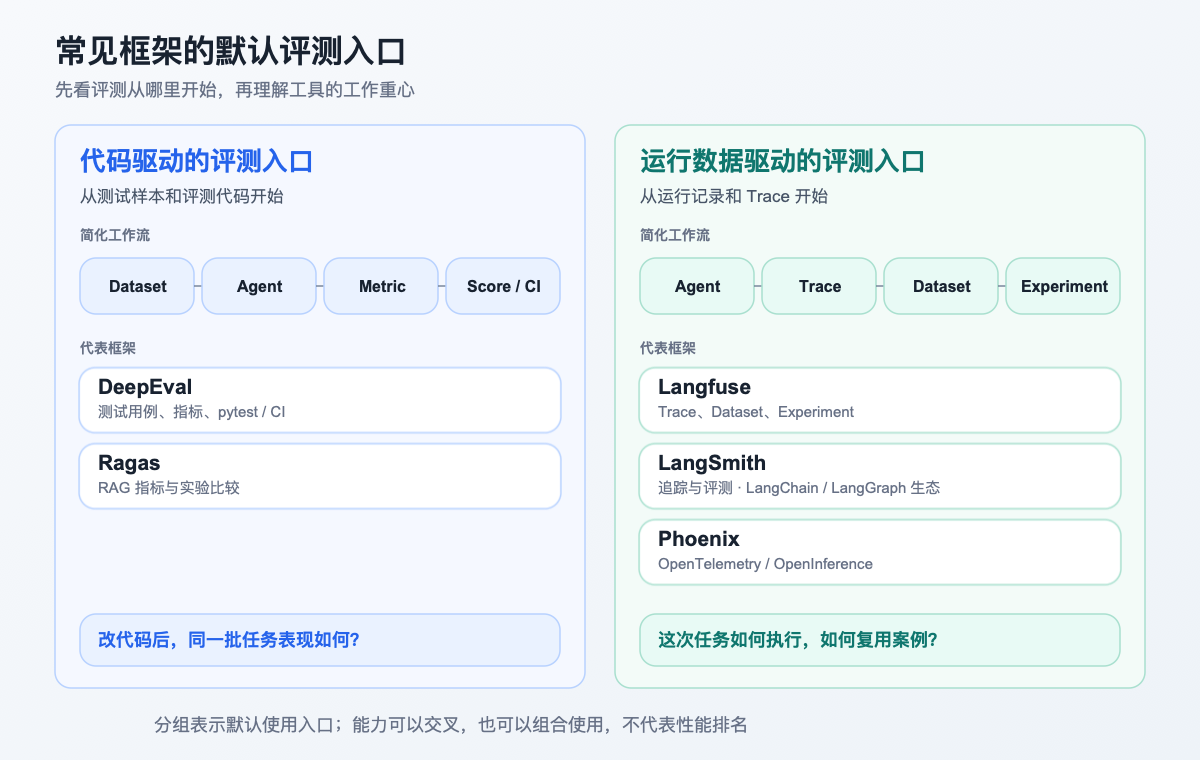Open the DeepEval framework card
This screenshot has width=1200, height=760.
click(x=320, y=400)
